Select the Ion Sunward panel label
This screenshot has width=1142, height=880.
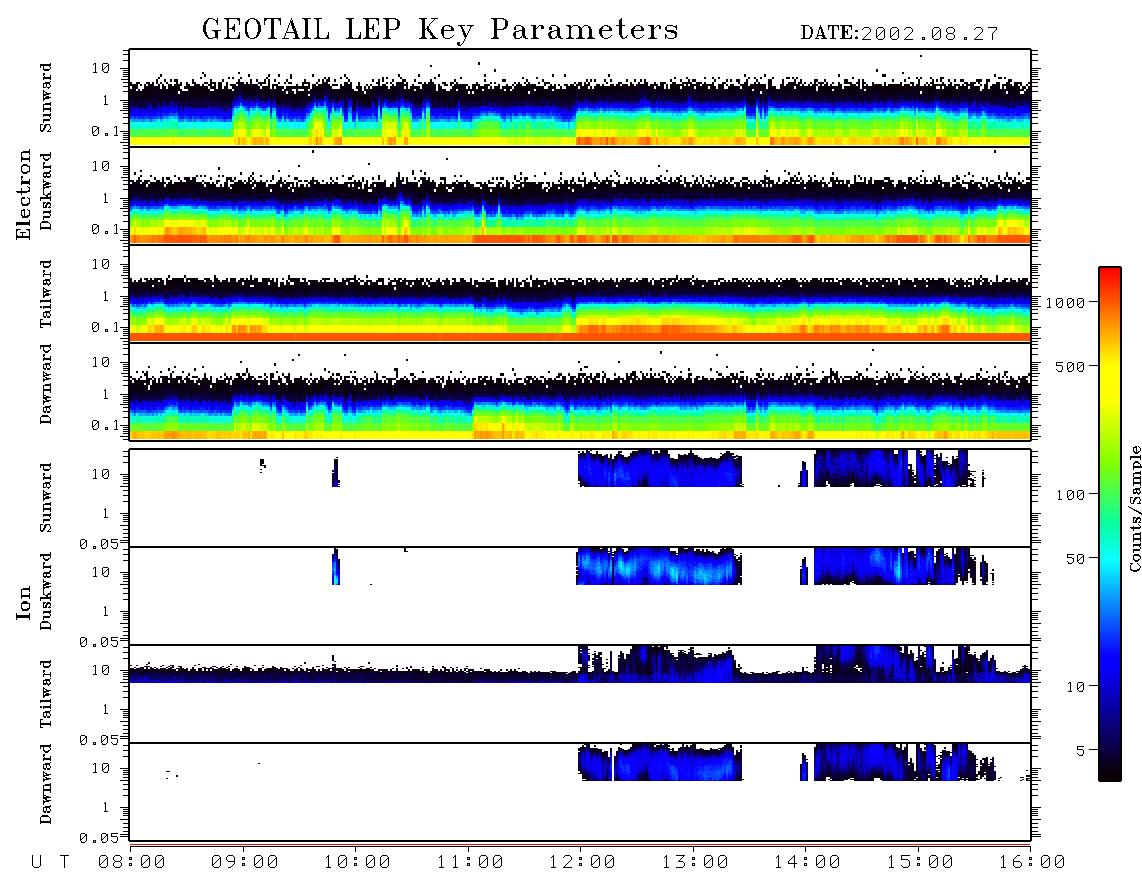point(46,498)
